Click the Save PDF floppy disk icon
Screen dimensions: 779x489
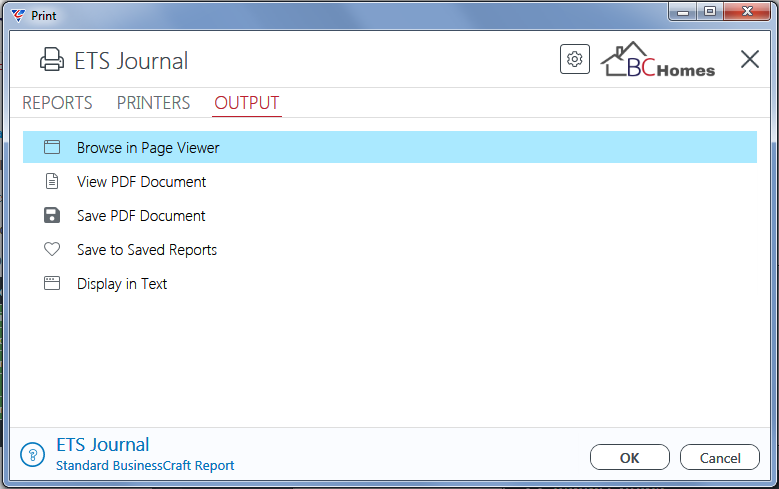pyautogui.click(x=52, y=215)
